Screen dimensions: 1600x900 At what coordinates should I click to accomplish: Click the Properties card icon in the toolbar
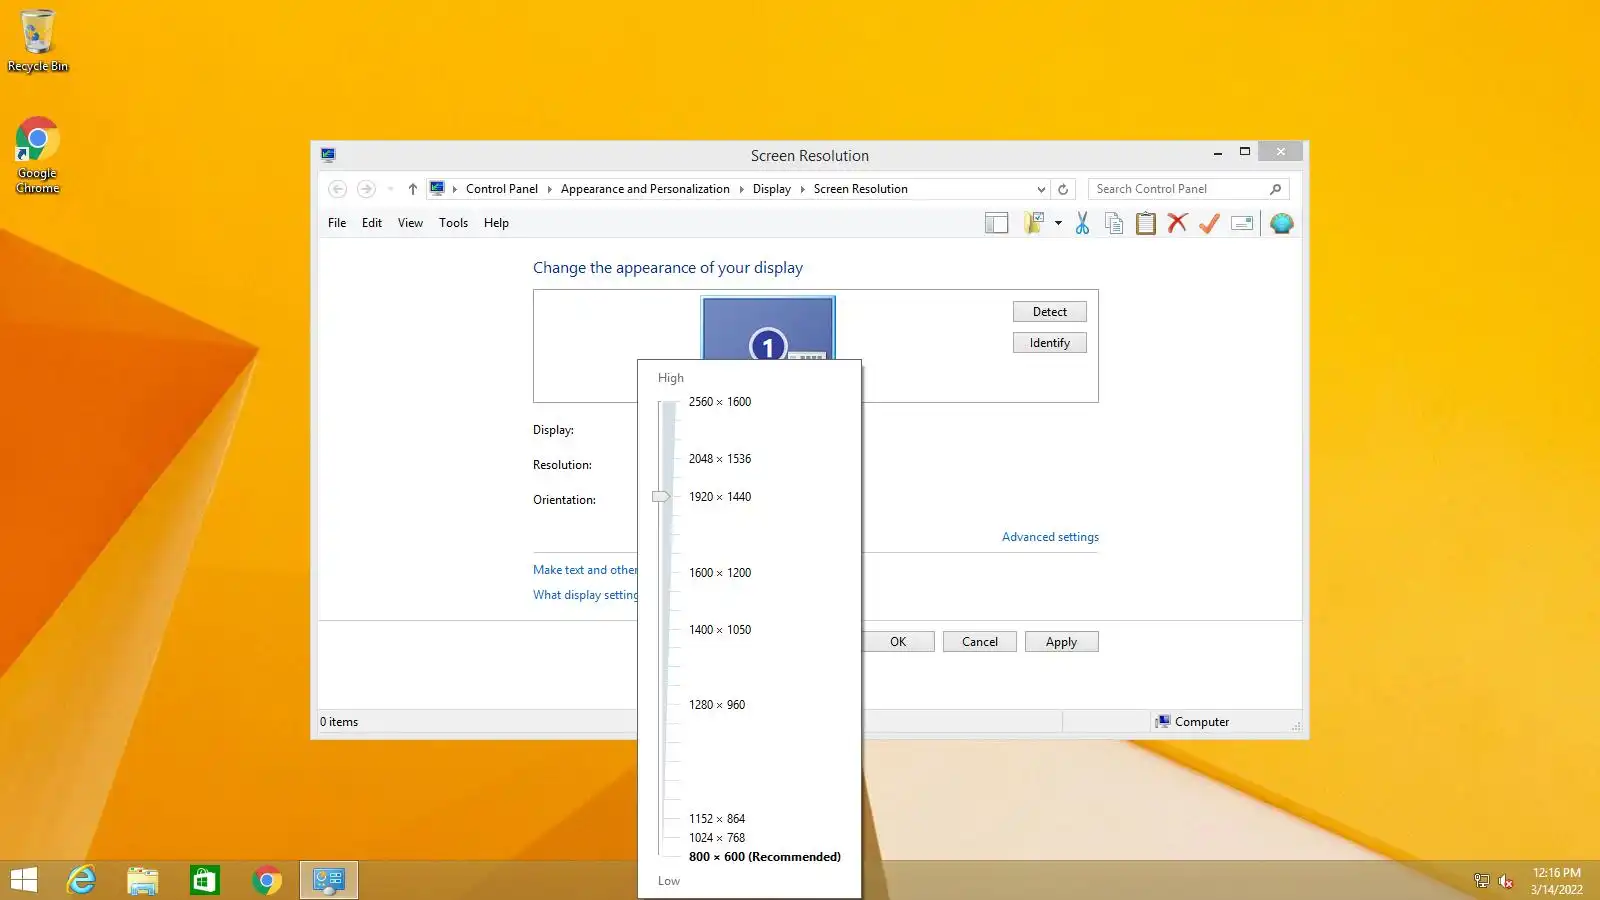point(1242,223)
